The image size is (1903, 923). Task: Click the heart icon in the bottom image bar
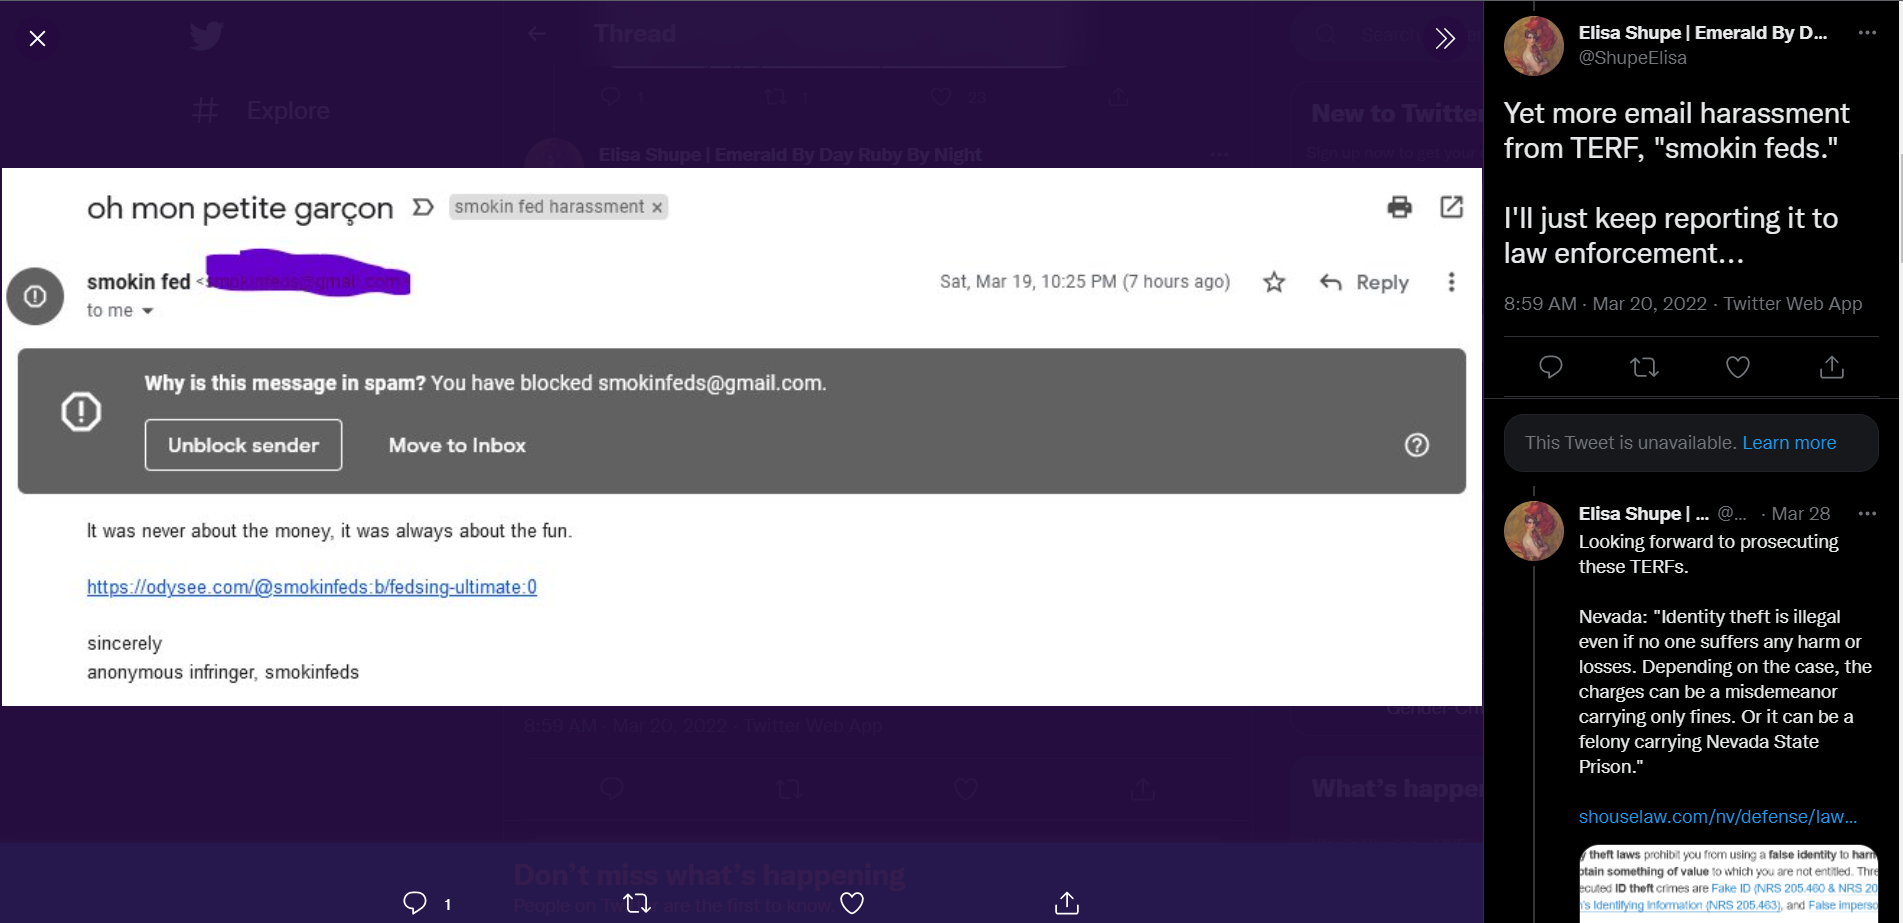pos(852,903)
